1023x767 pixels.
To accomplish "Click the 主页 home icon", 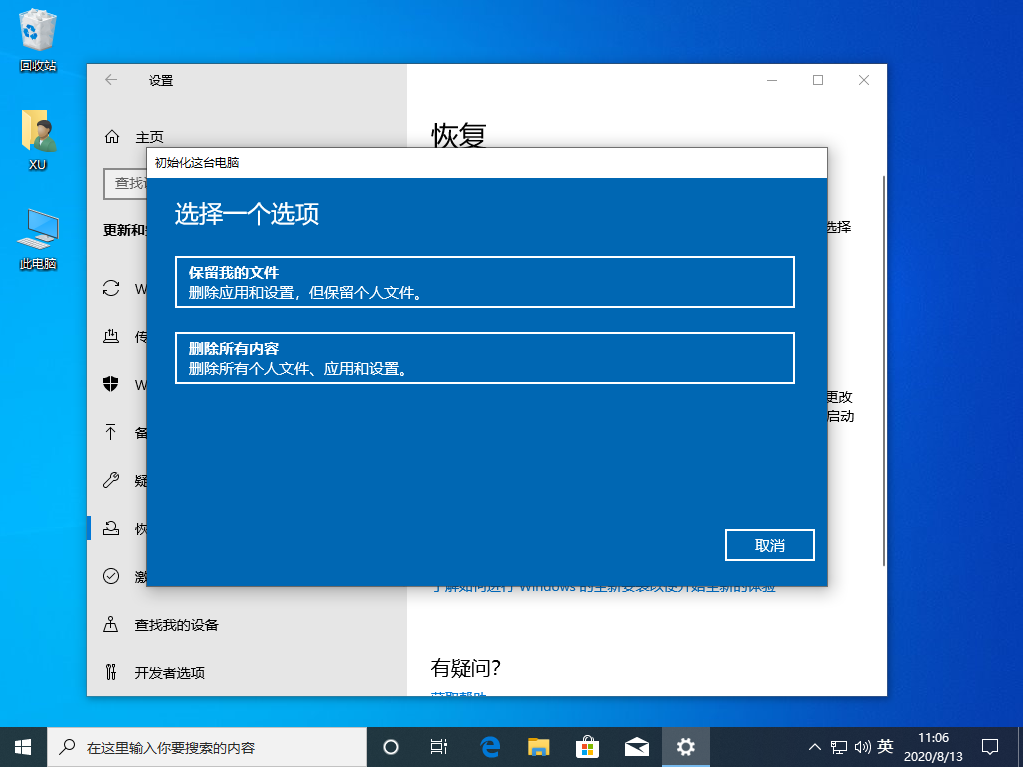I will 113,136.
